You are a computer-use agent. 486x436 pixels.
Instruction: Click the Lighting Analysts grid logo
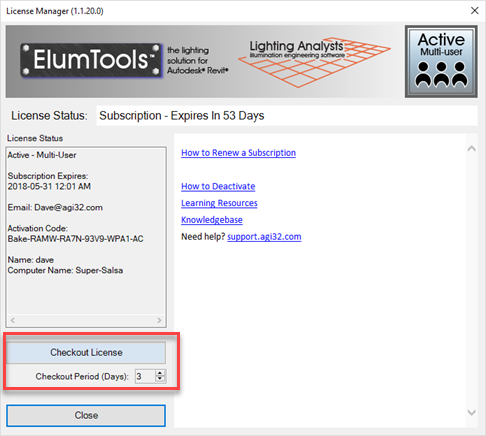click(314, 62)
